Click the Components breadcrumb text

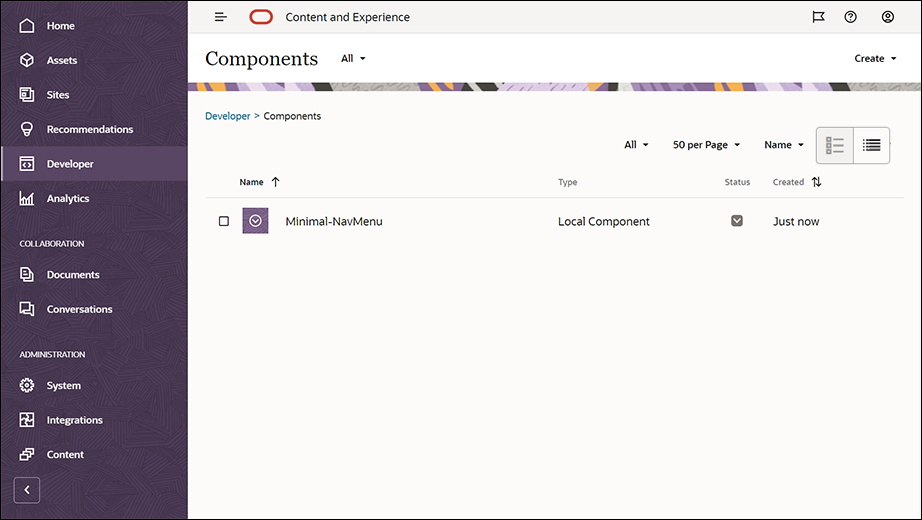(292, 116)
